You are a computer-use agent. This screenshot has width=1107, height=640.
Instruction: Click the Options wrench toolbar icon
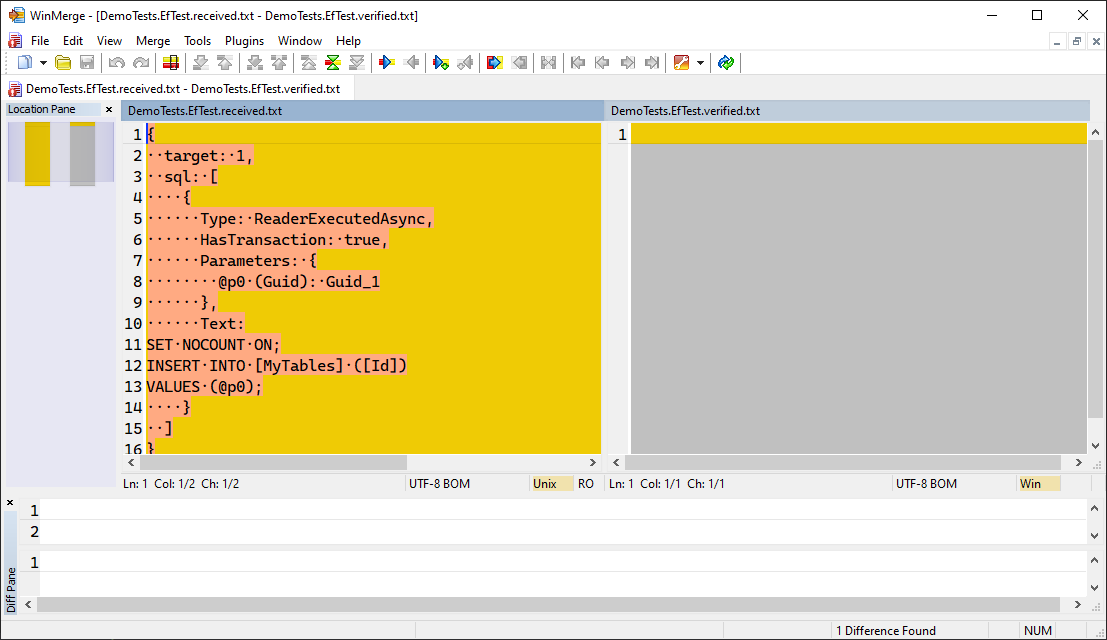coord(682,63)
